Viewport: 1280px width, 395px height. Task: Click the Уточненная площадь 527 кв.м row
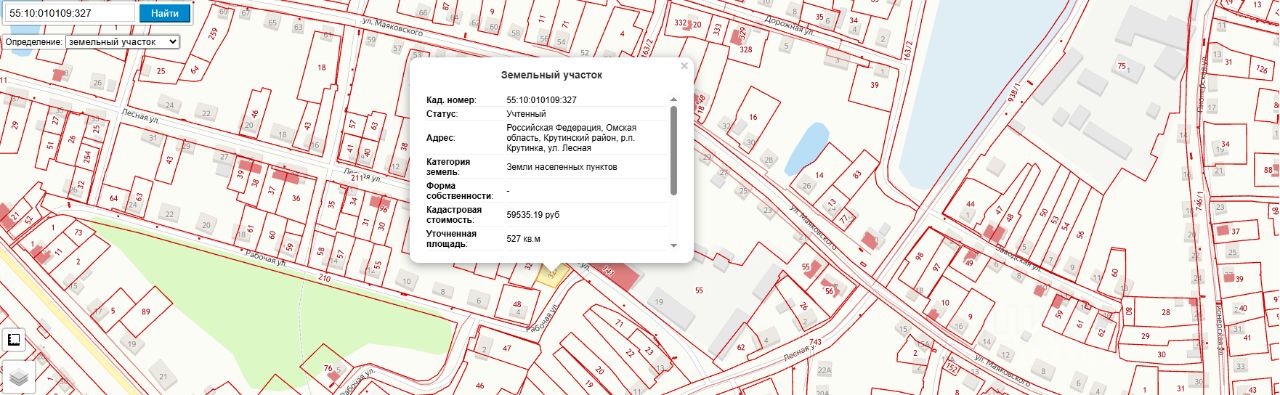pyautogui.click(x=540, y=239)
